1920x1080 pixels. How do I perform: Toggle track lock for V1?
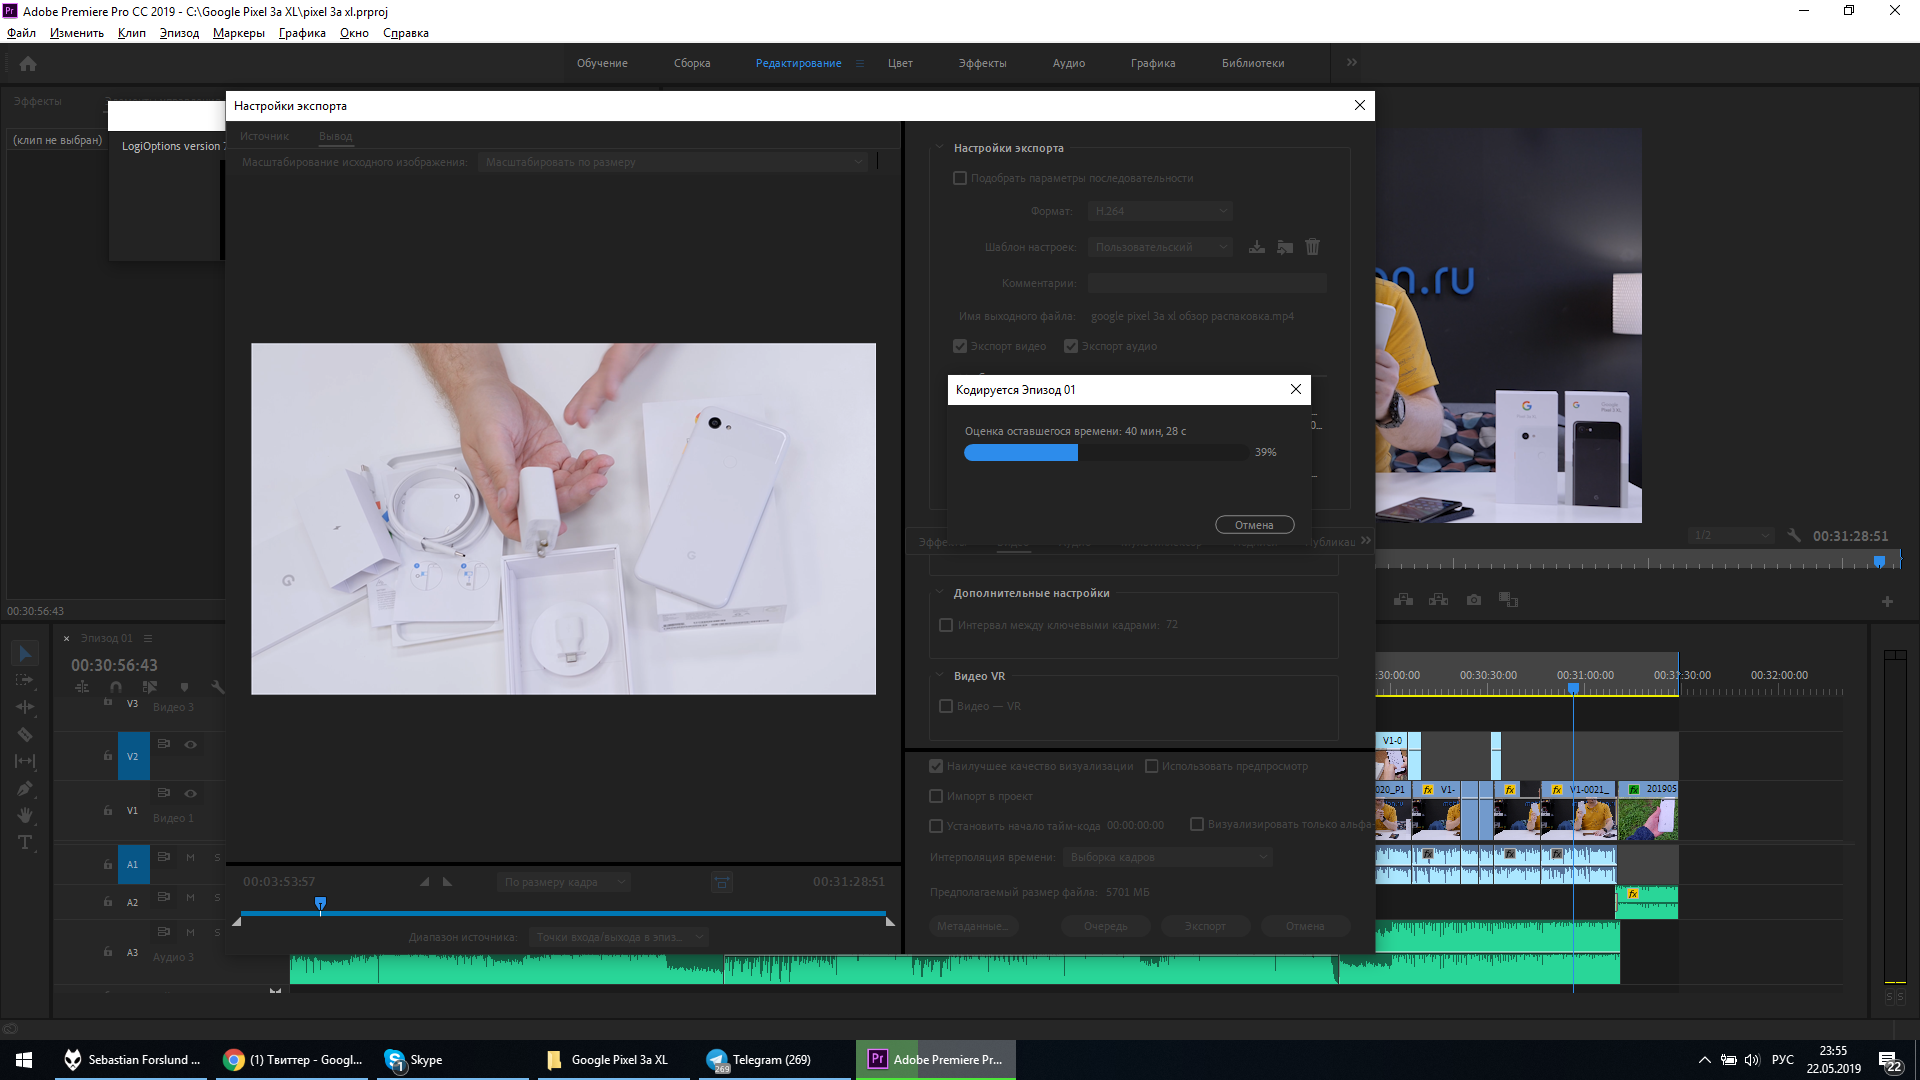click(108, 810)
